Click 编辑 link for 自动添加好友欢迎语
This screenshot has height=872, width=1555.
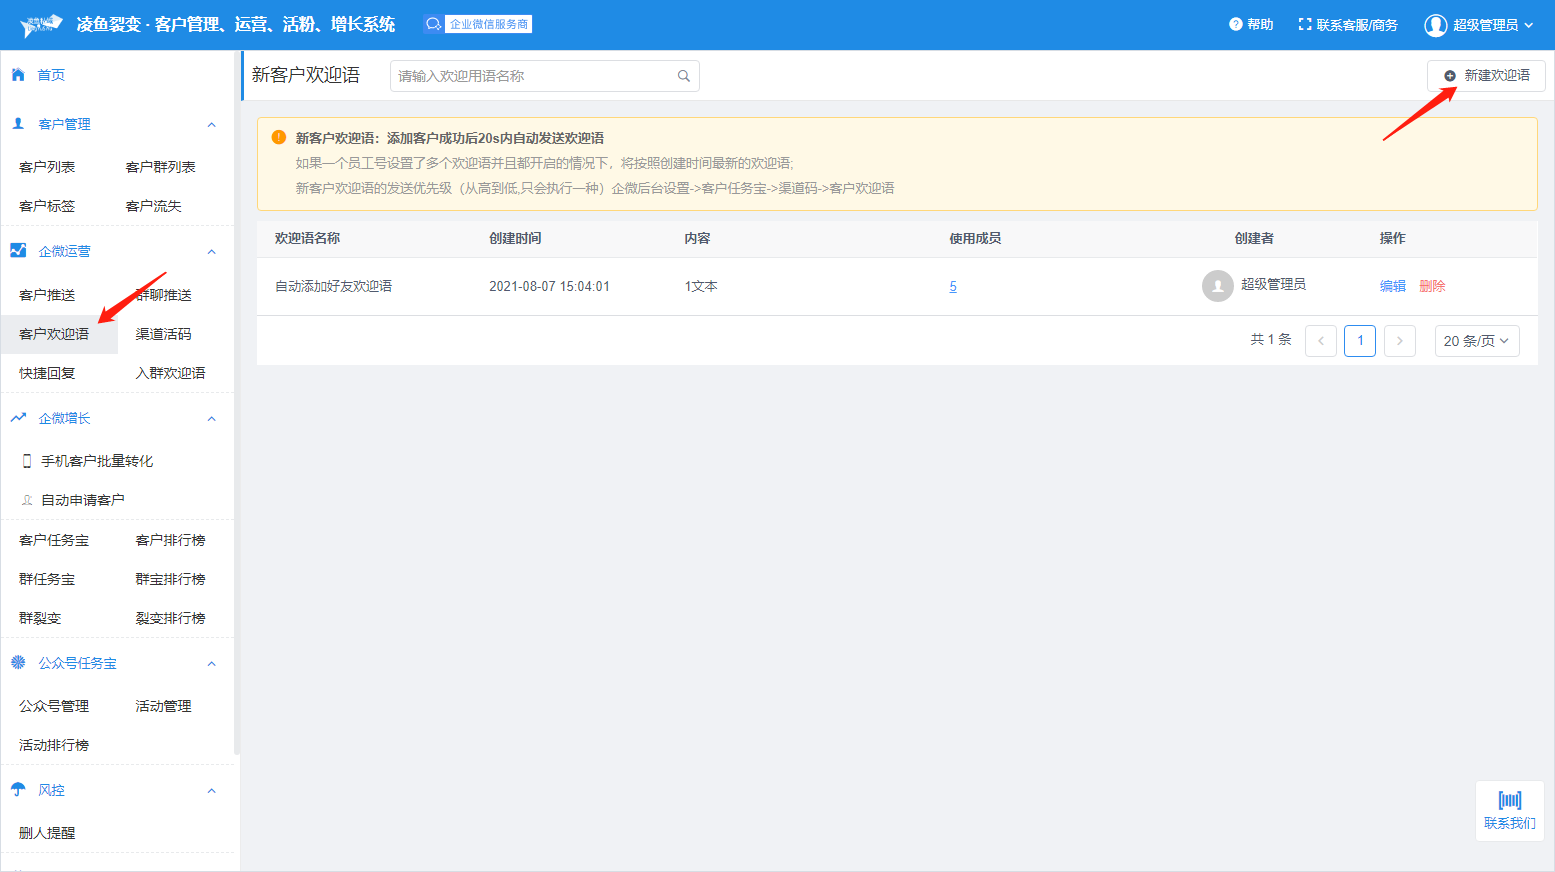1392,286
